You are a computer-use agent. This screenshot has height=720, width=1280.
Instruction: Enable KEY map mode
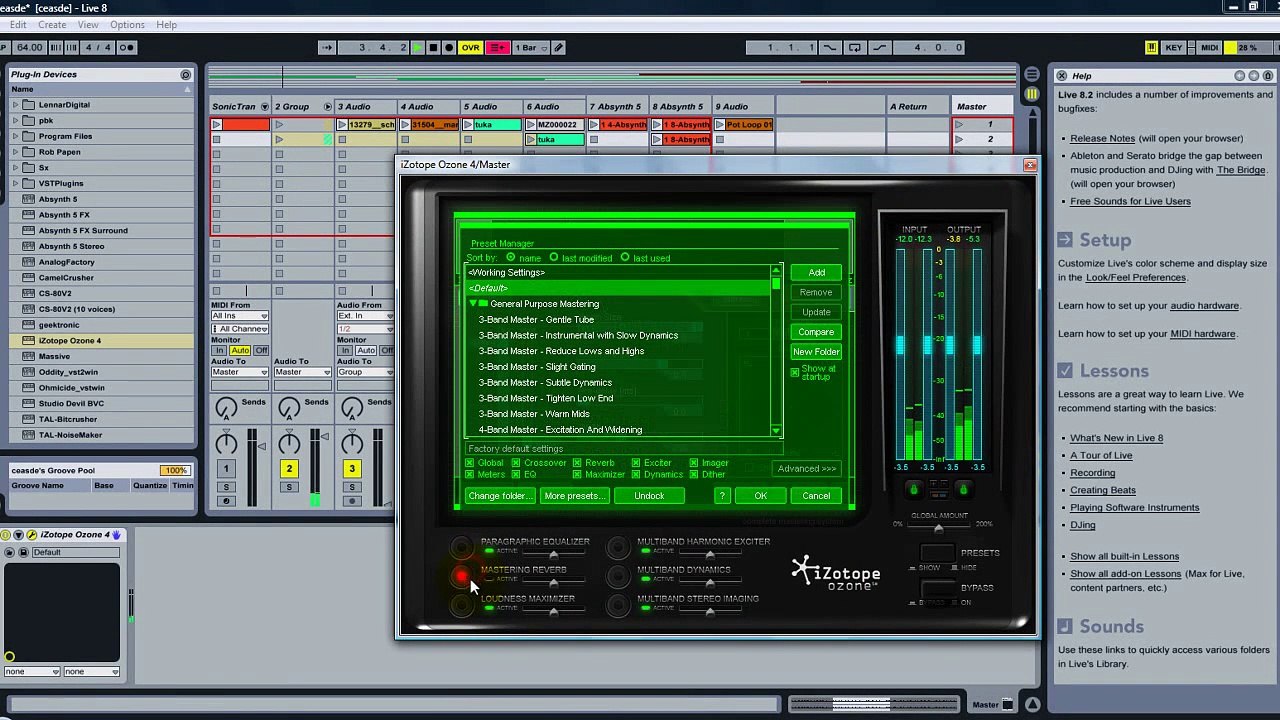tap(1173, 47)
